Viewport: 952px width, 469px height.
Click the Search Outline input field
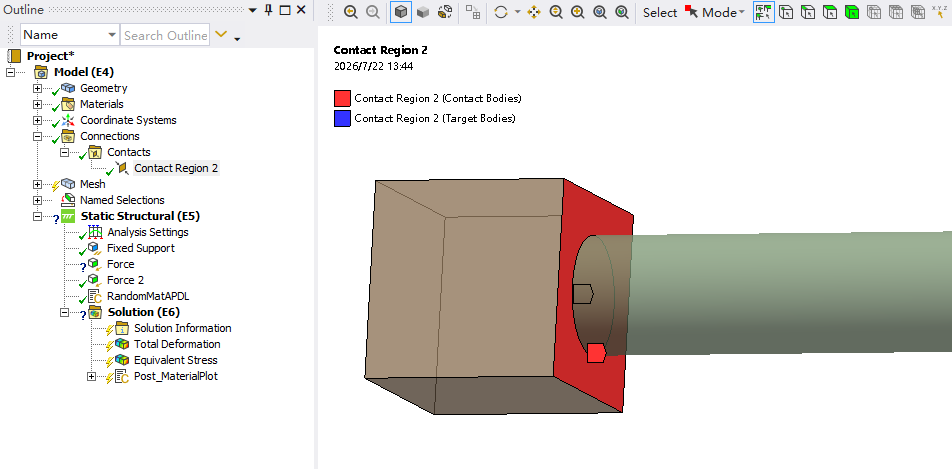pos(165,35)
